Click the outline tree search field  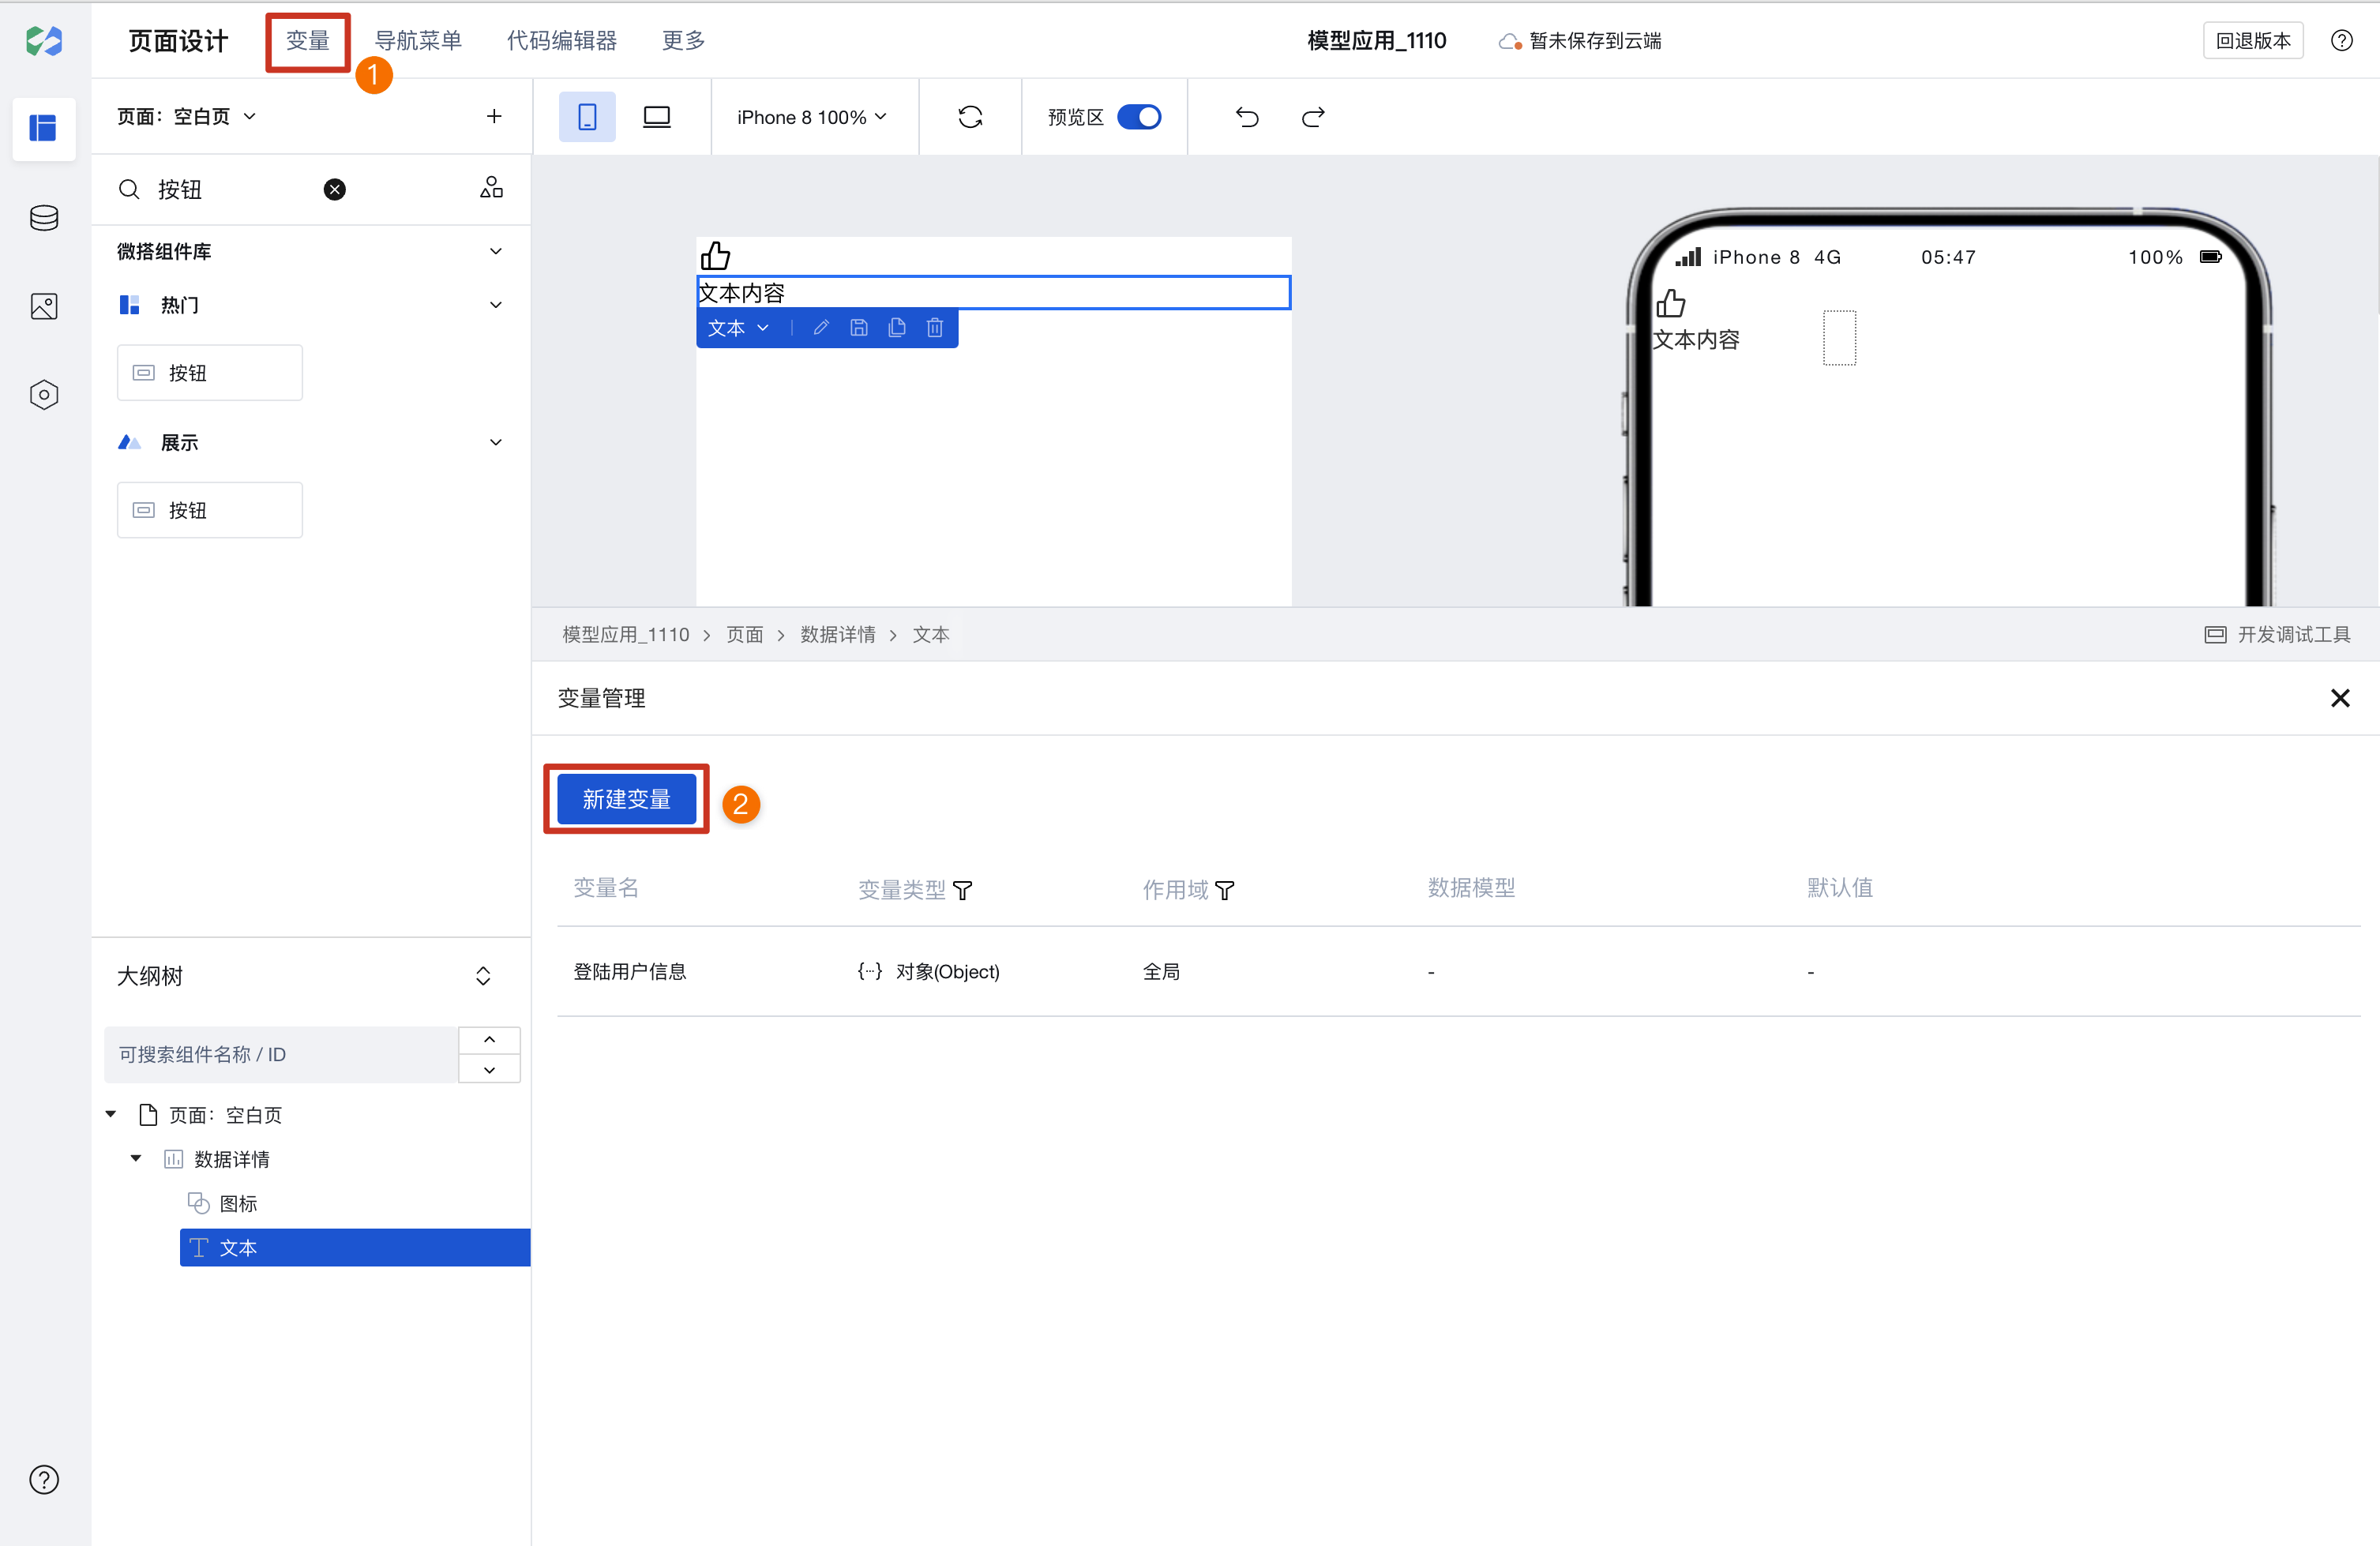[280, 1054]
